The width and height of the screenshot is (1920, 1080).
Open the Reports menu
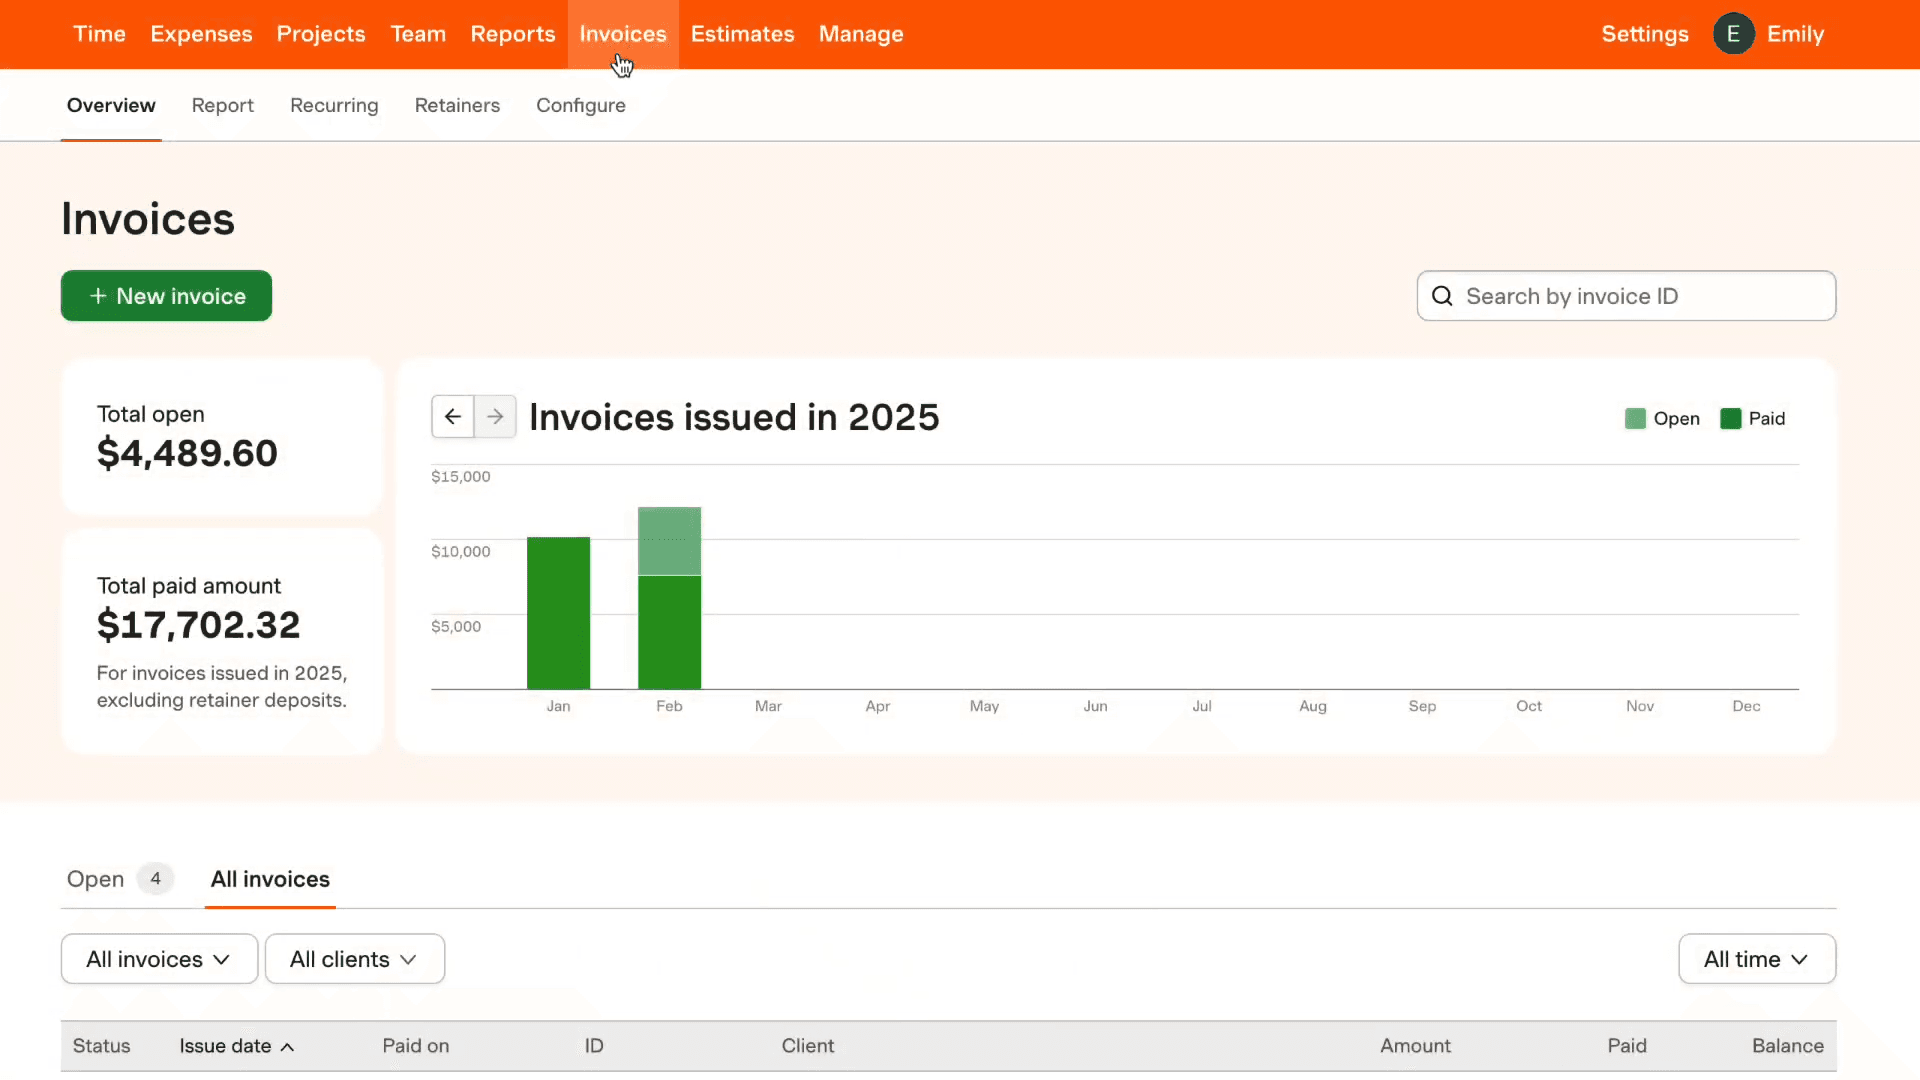click(513, 34)
